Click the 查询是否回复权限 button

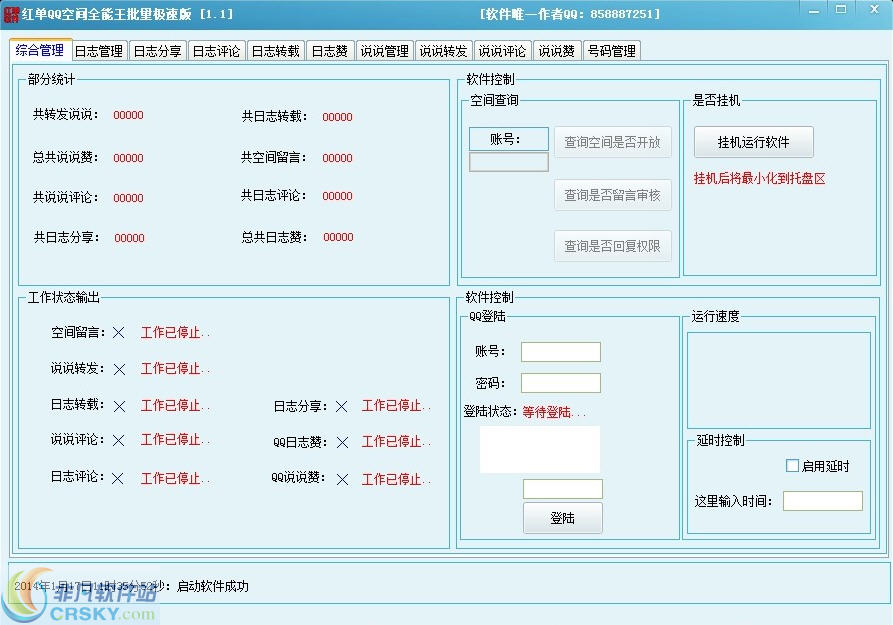pos(612,246)
